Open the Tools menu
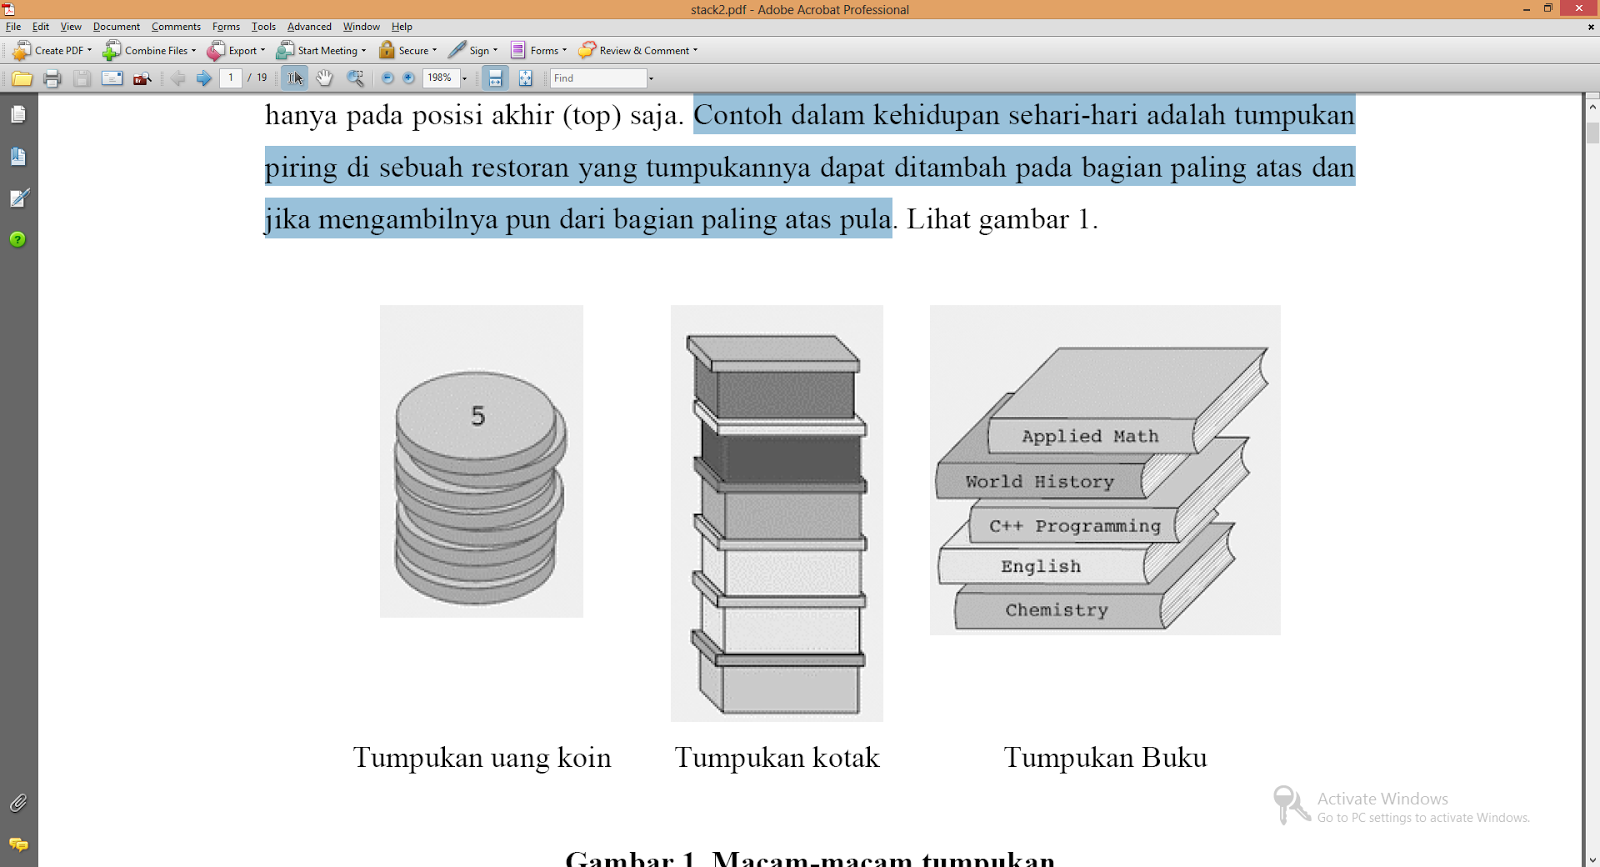Viewport: 1600px width, 867px height. point(264,27)
